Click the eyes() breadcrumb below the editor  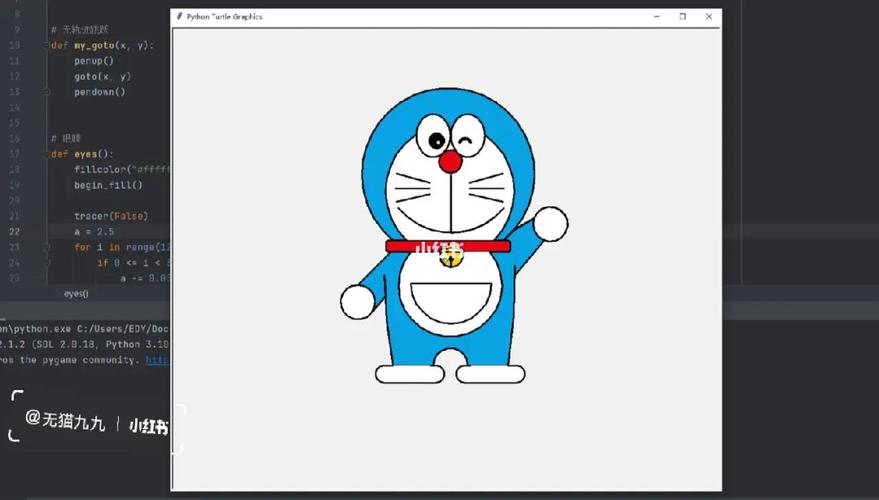pyautogui.click(x=76, y=294)
